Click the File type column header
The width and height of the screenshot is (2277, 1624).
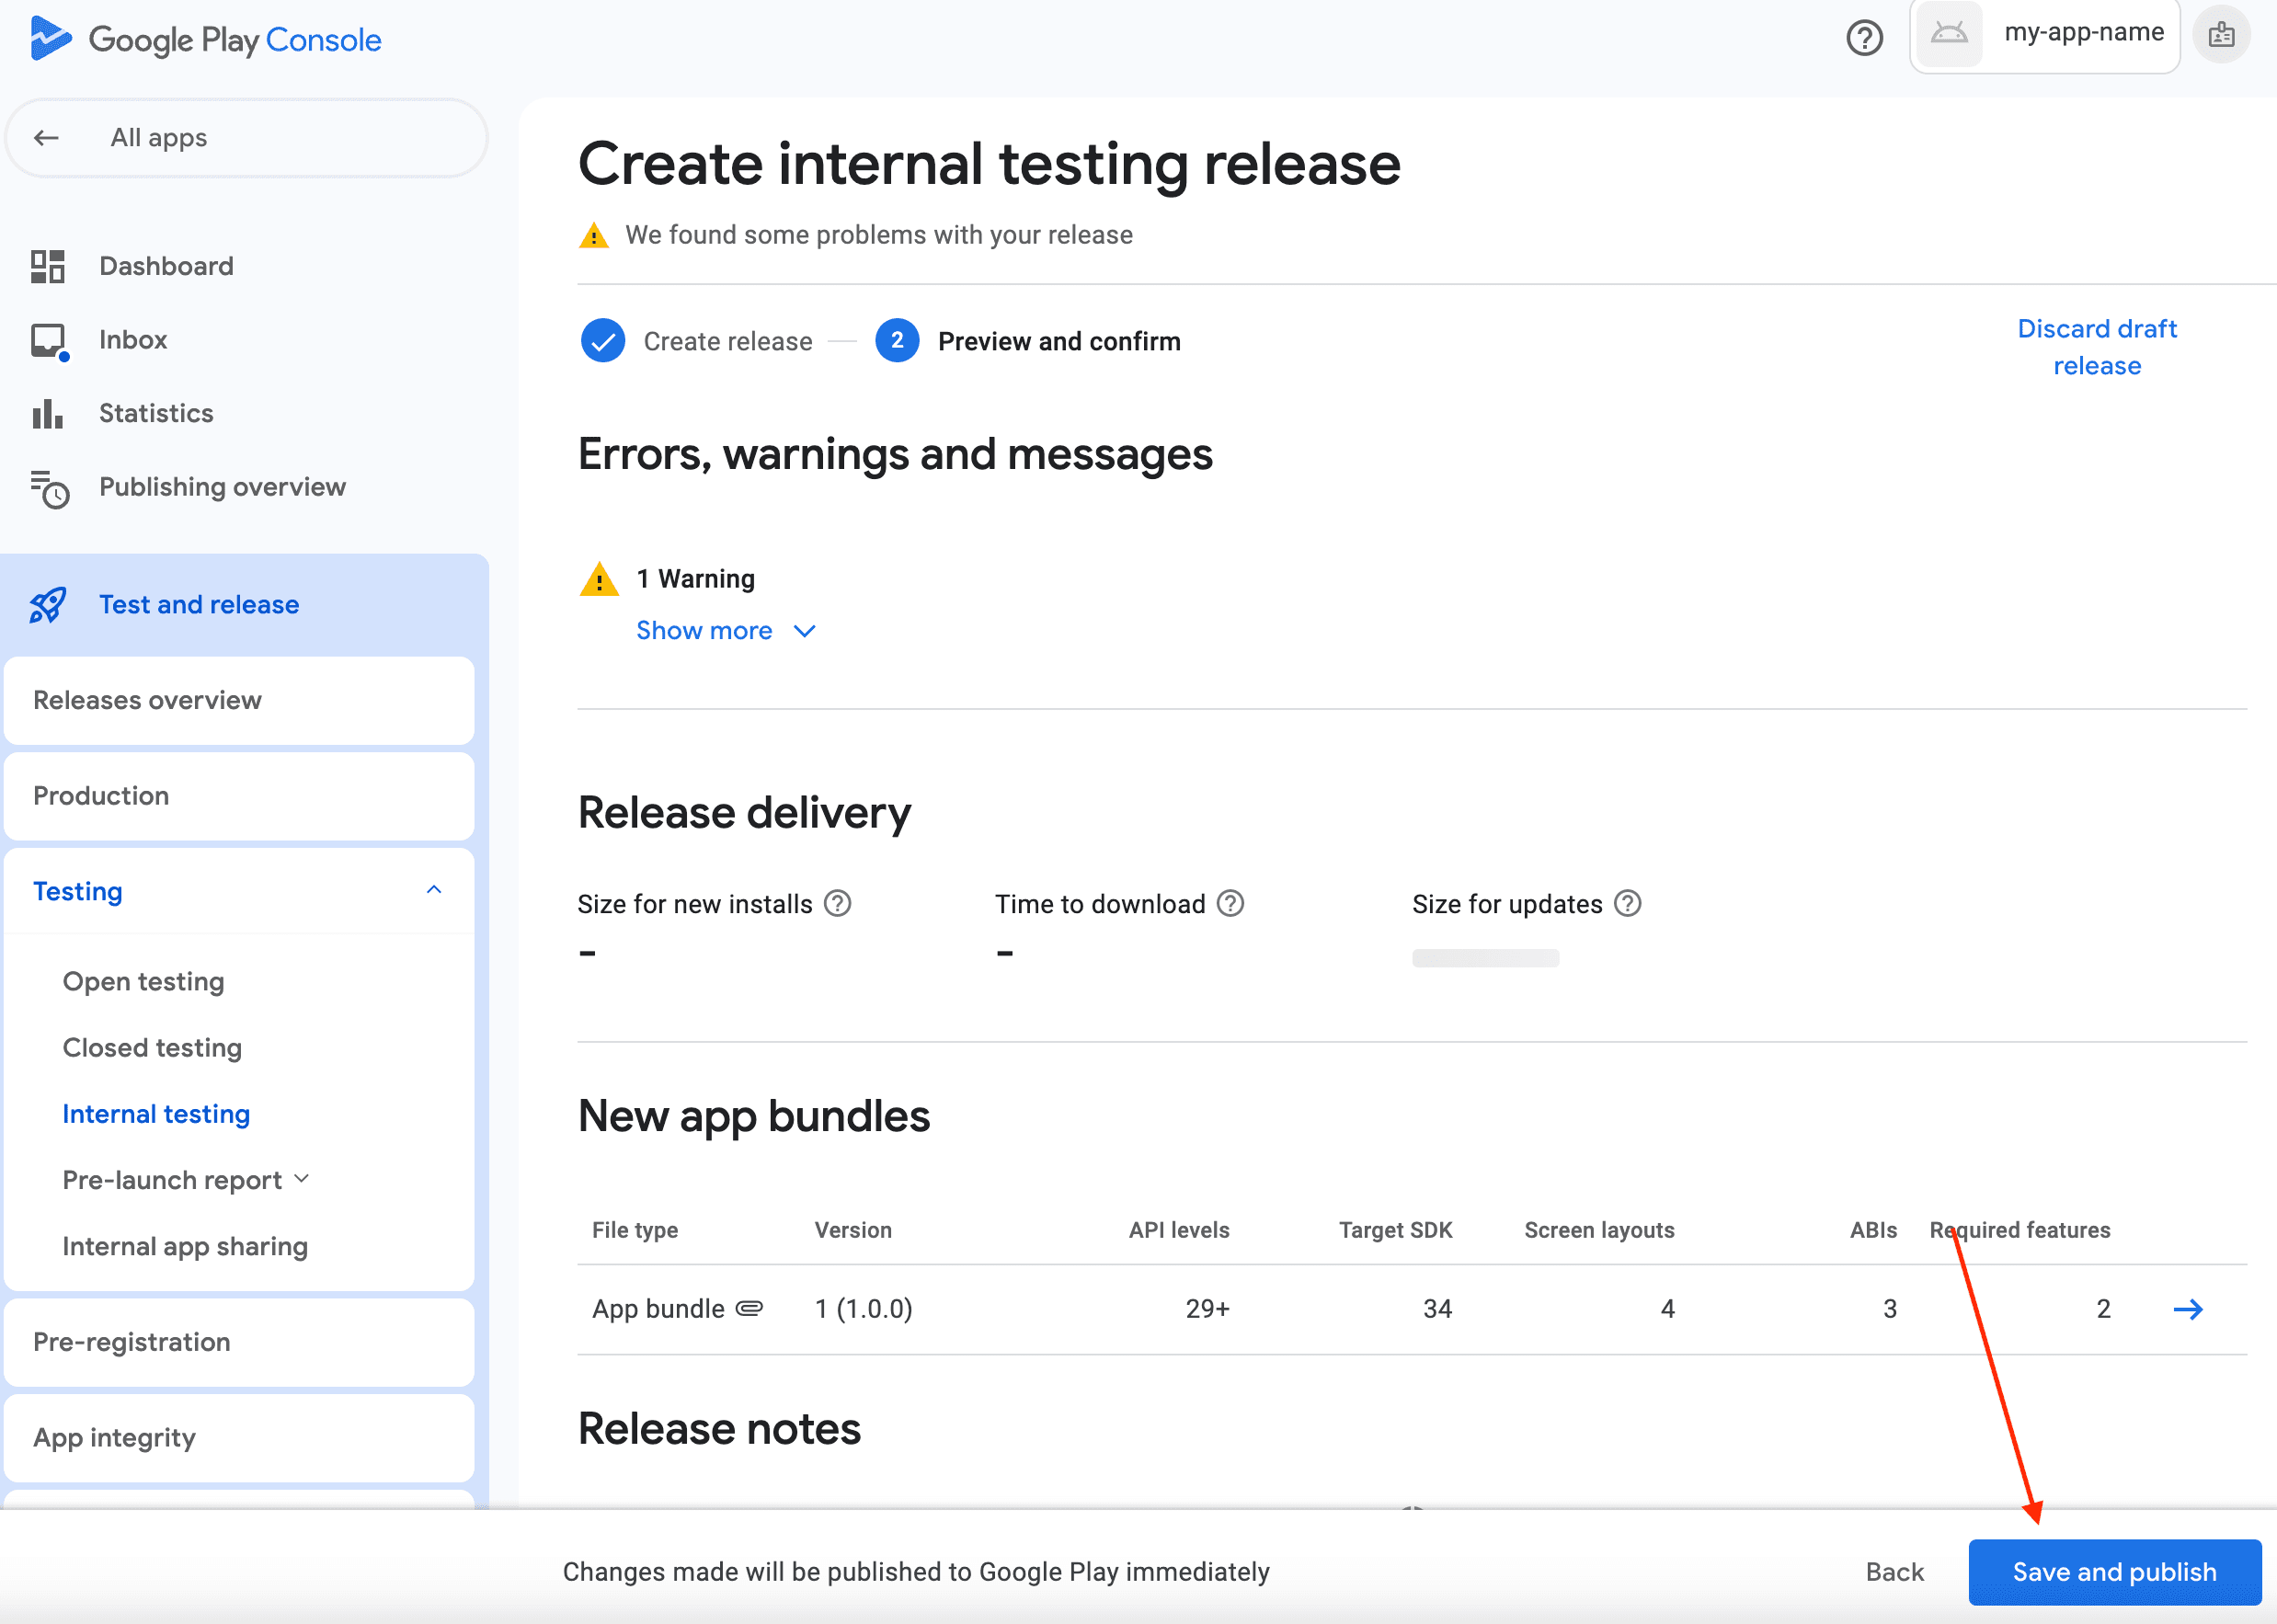pyautogui.click(x=635, y=1230)
